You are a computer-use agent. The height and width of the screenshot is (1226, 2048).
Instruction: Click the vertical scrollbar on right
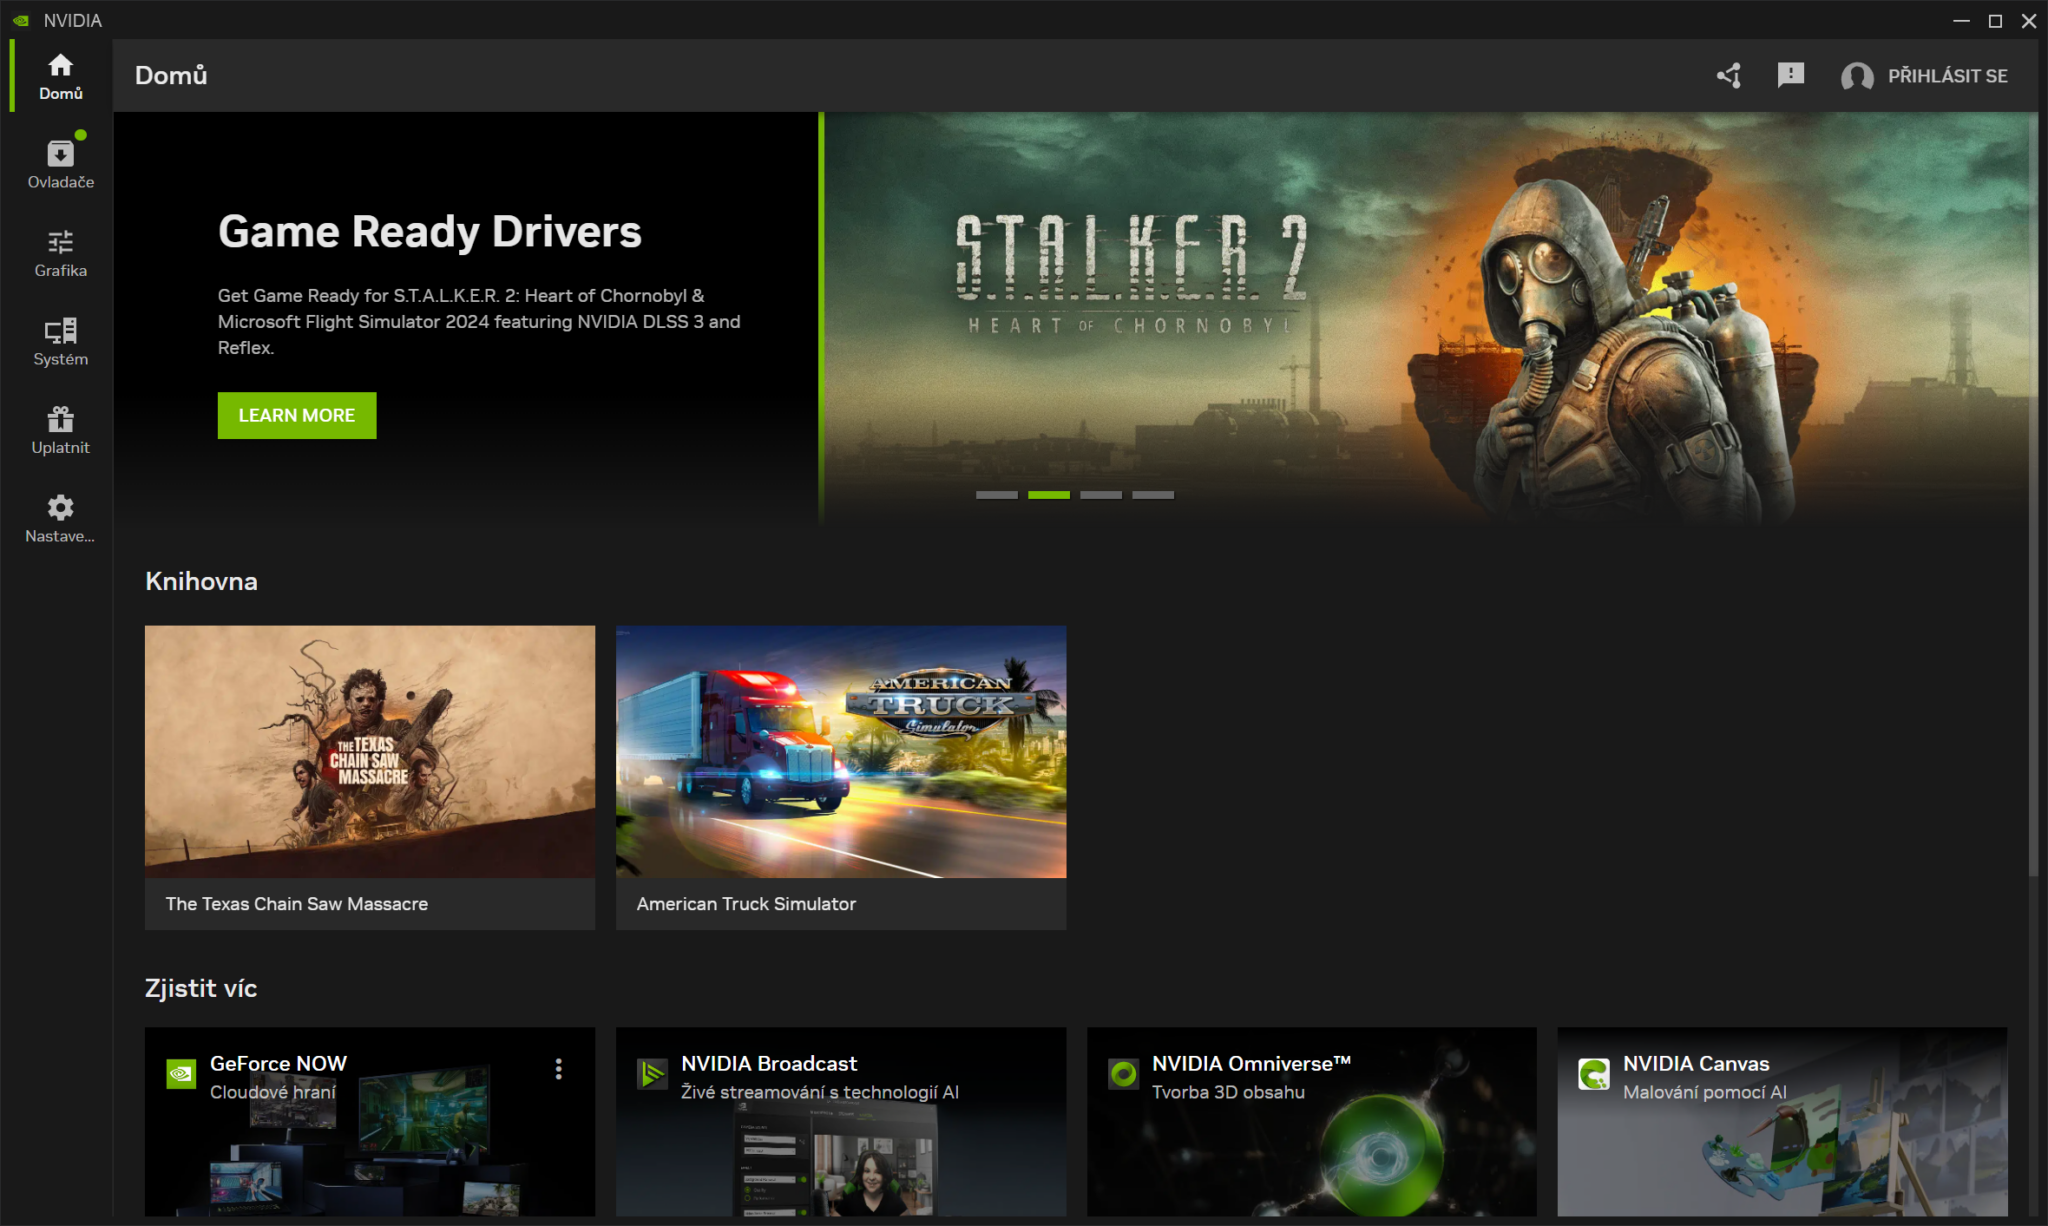2033,496
